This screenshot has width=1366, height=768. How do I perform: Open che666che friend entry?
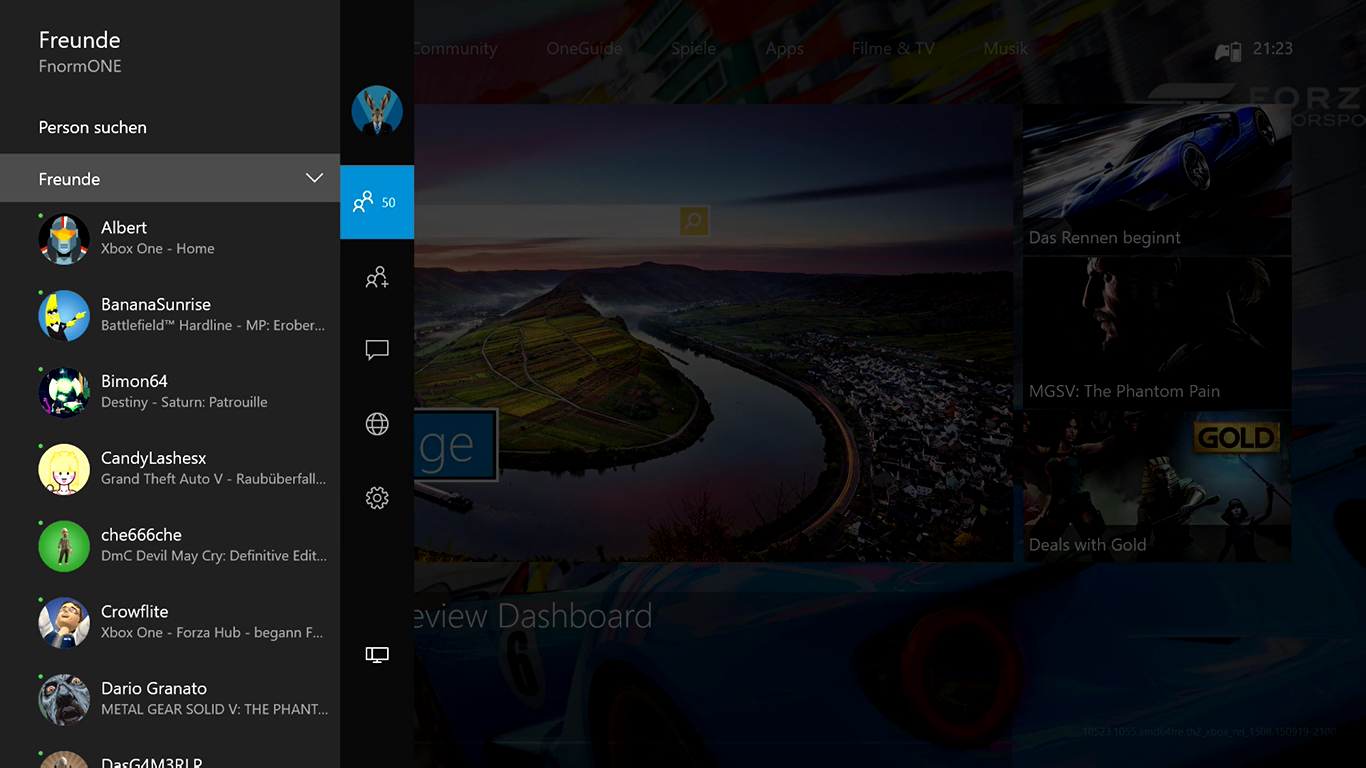coord(170,546)
